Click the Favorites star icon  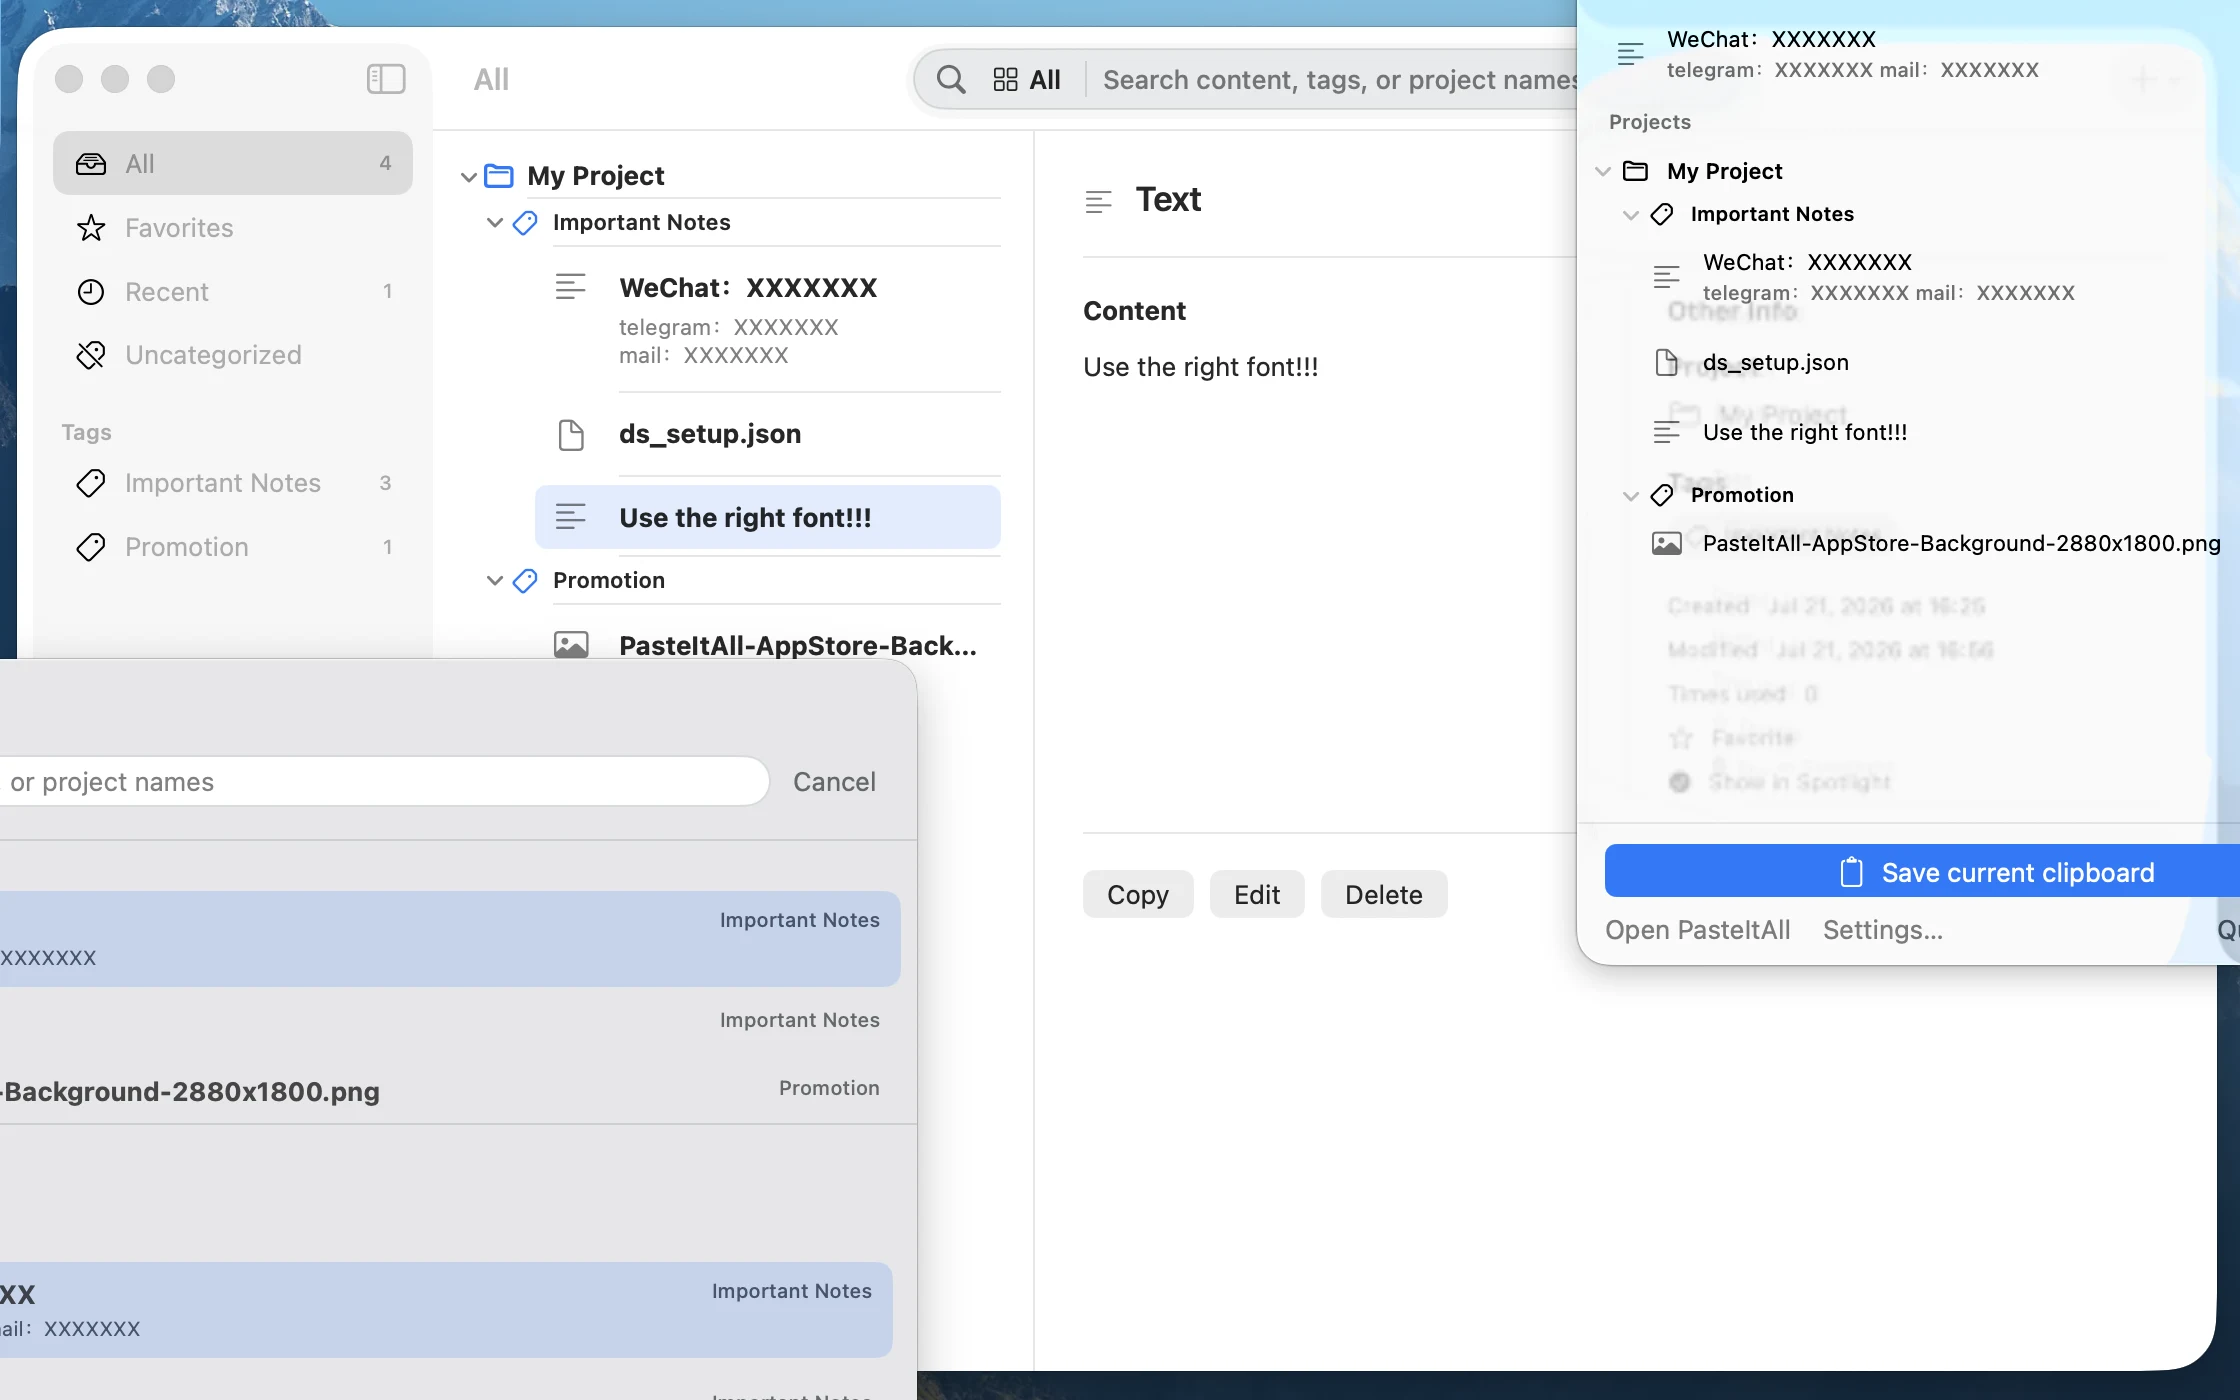[91, 228]
